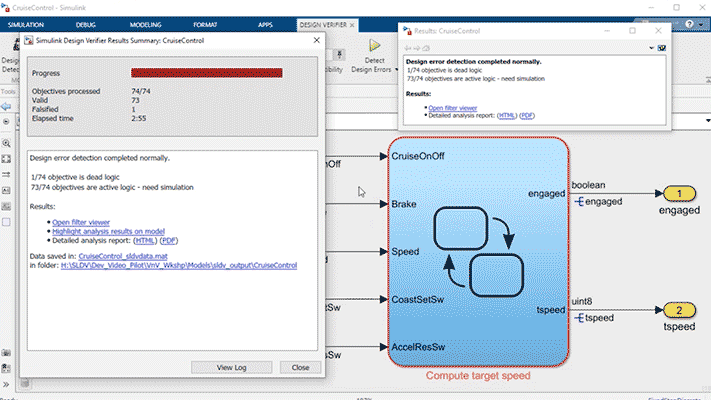The width and height of the screenshot is (711, 400).
Task: Open the HTML report link in Results window
Action: (506, 115)
